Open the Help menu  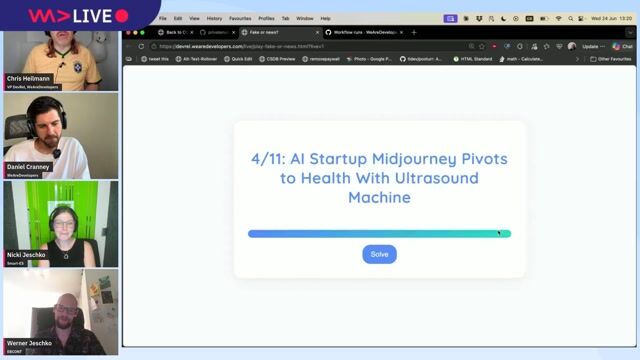coord(325,18)
